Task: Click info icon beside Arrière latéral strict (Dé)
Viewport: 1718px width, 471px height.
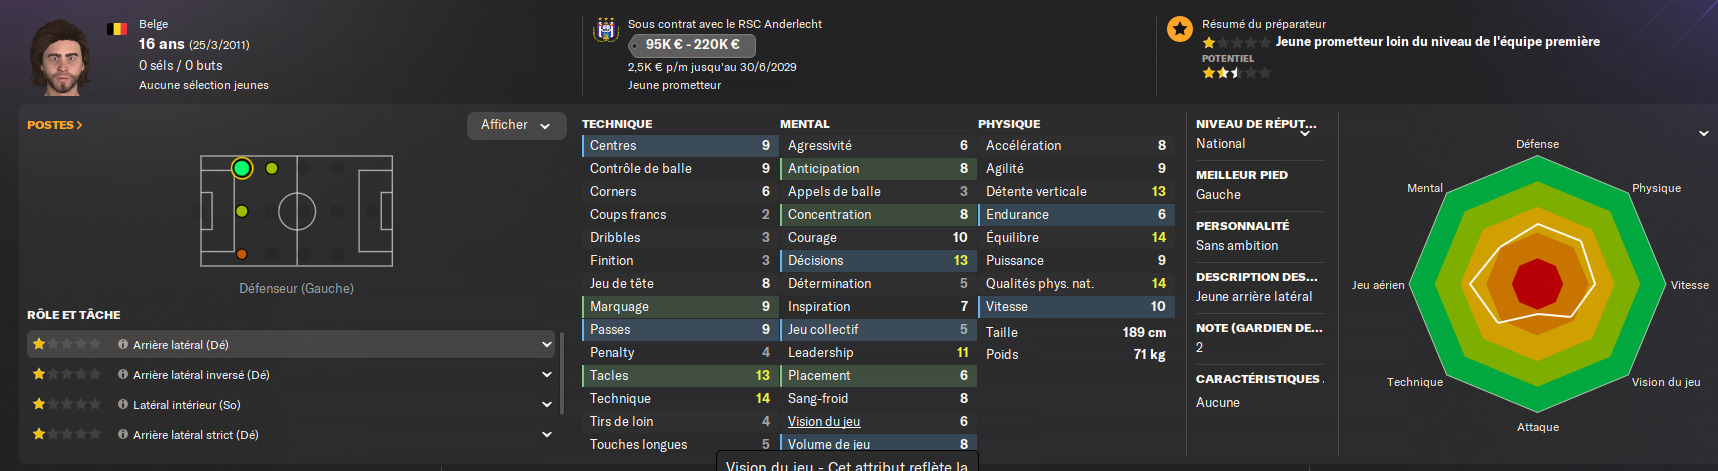Action: click(123, 435)
